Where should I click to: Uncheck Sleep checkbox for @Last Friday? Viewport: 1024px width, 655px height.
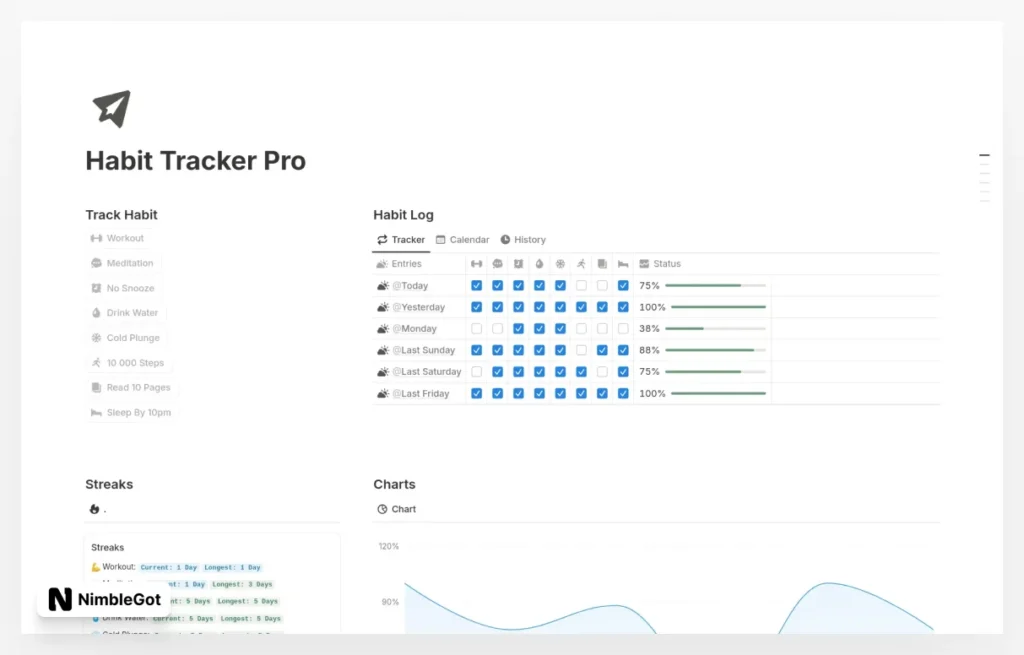623,394
